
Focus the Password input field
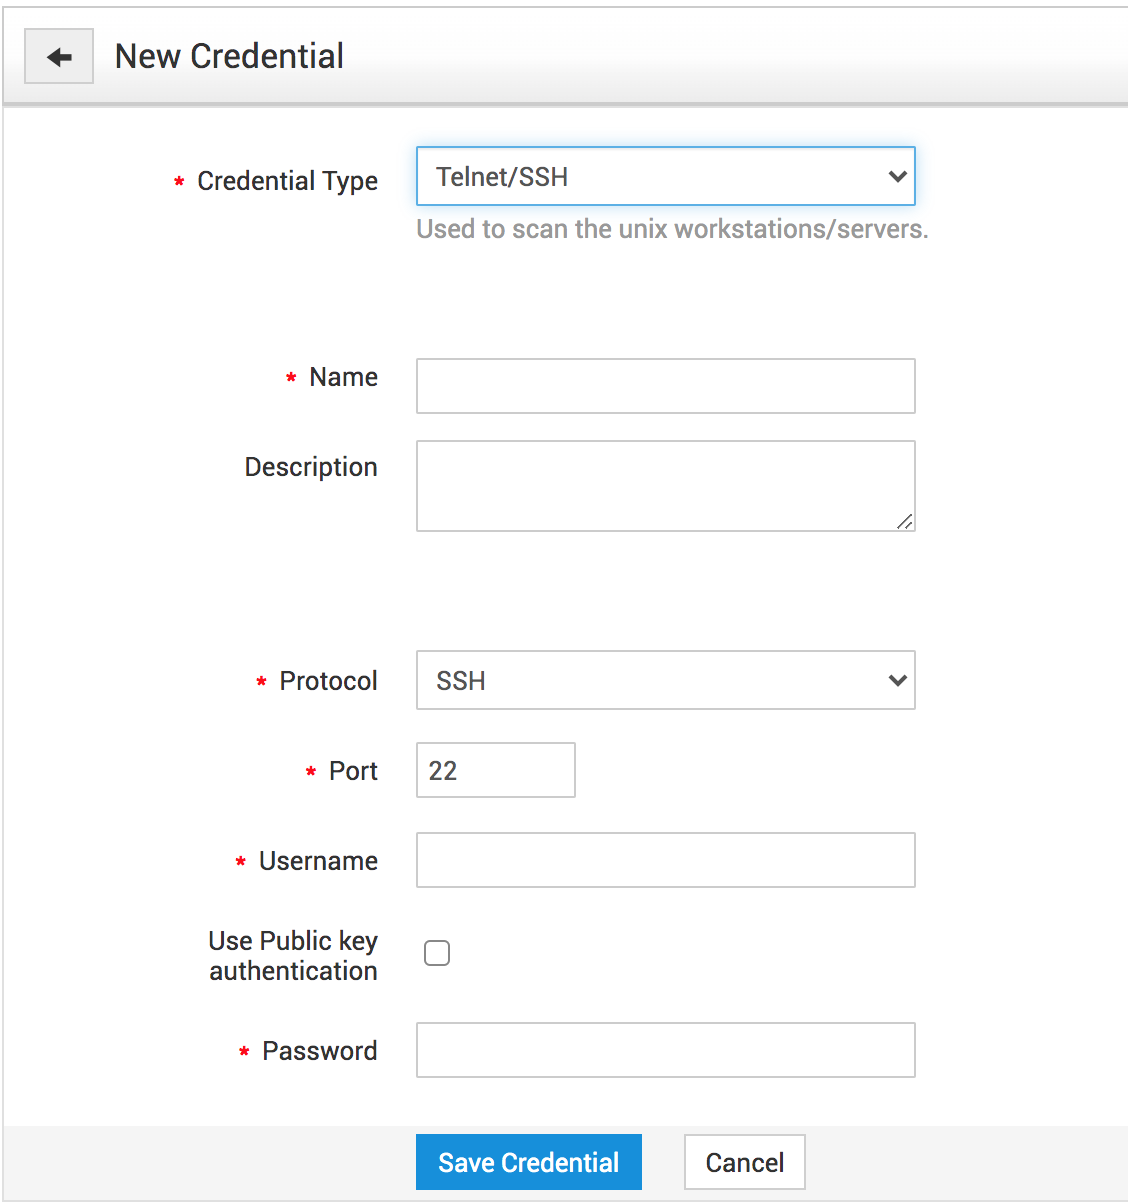tap(665, 1050)
